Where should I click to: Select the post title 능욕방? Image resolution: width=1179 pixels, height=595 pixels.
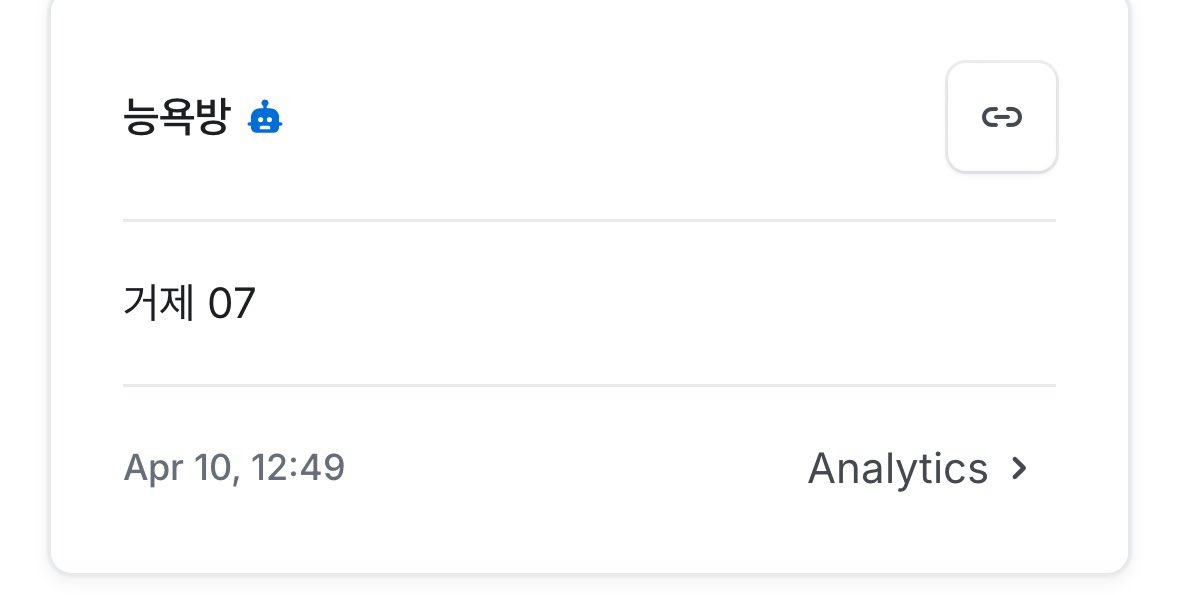coord(176,118)
